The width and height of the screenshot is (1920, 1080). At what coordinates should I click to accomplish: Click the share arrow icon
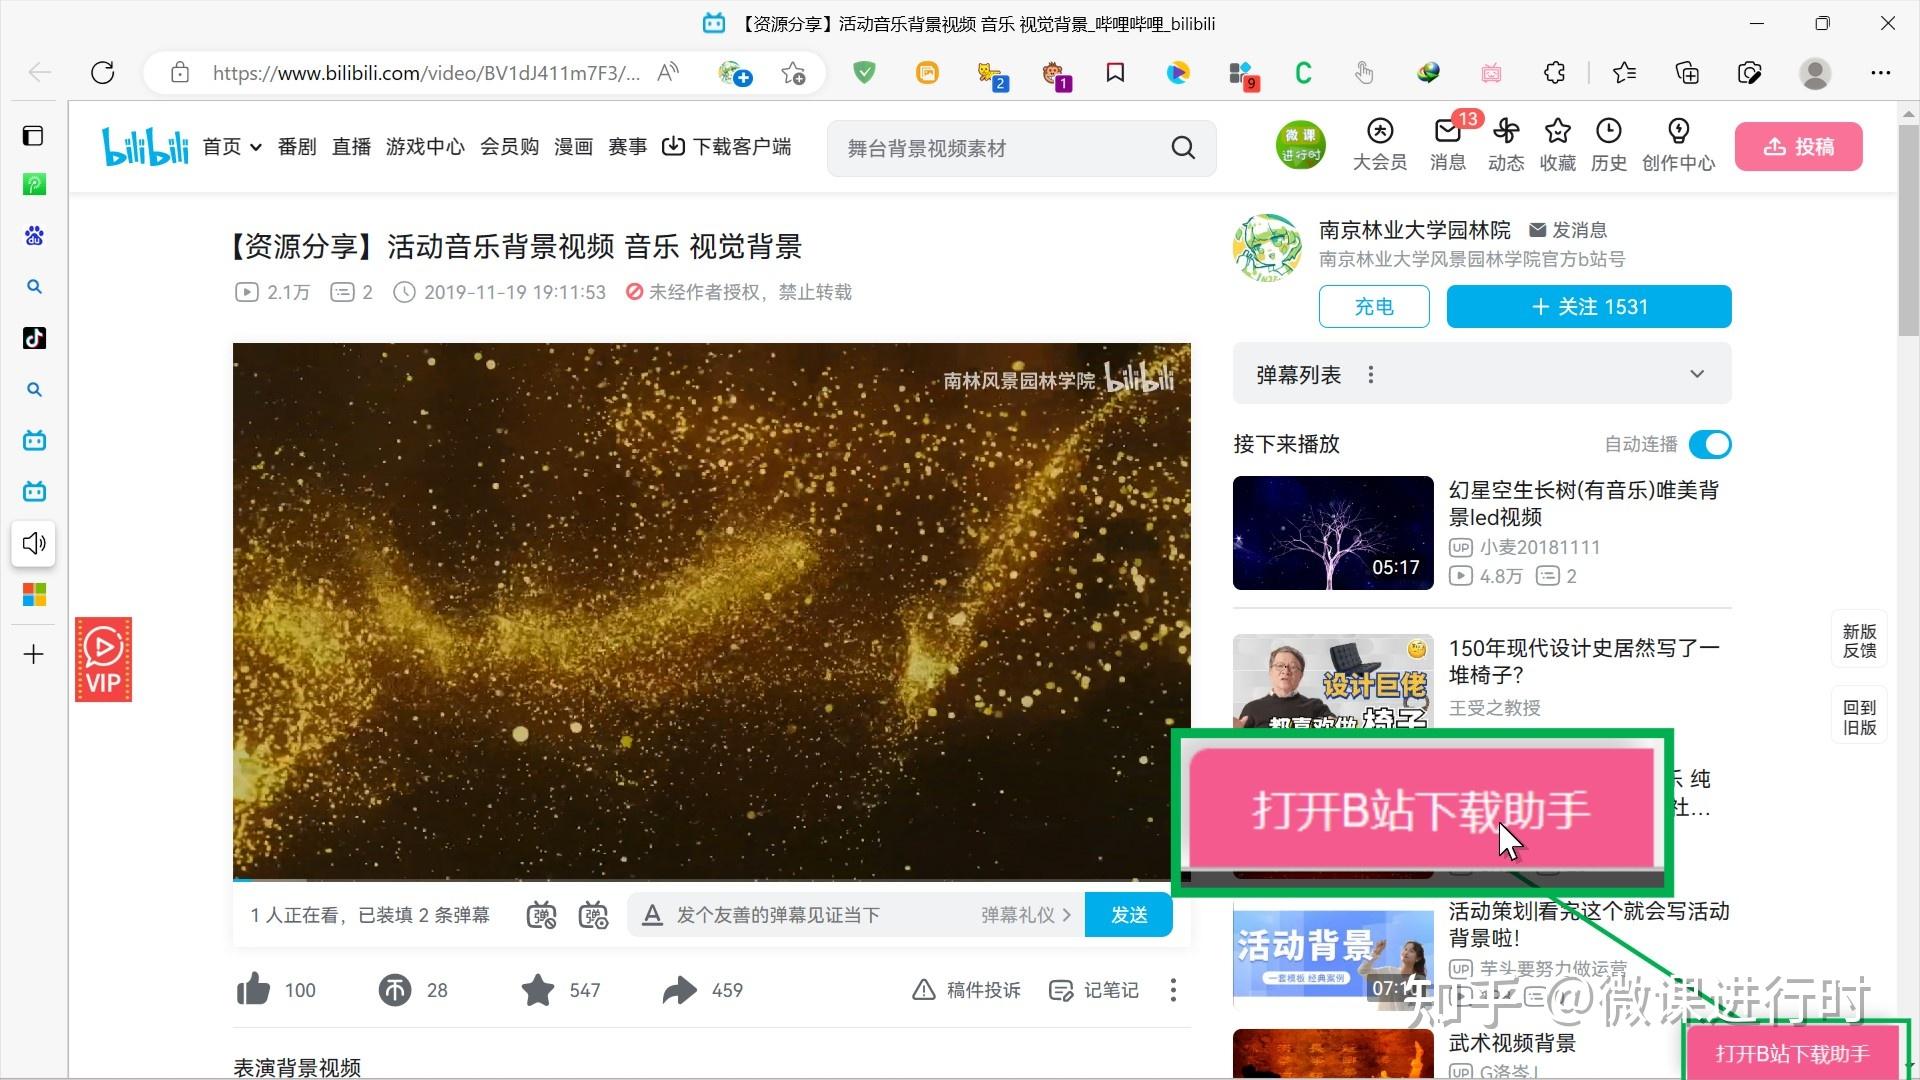680,990
